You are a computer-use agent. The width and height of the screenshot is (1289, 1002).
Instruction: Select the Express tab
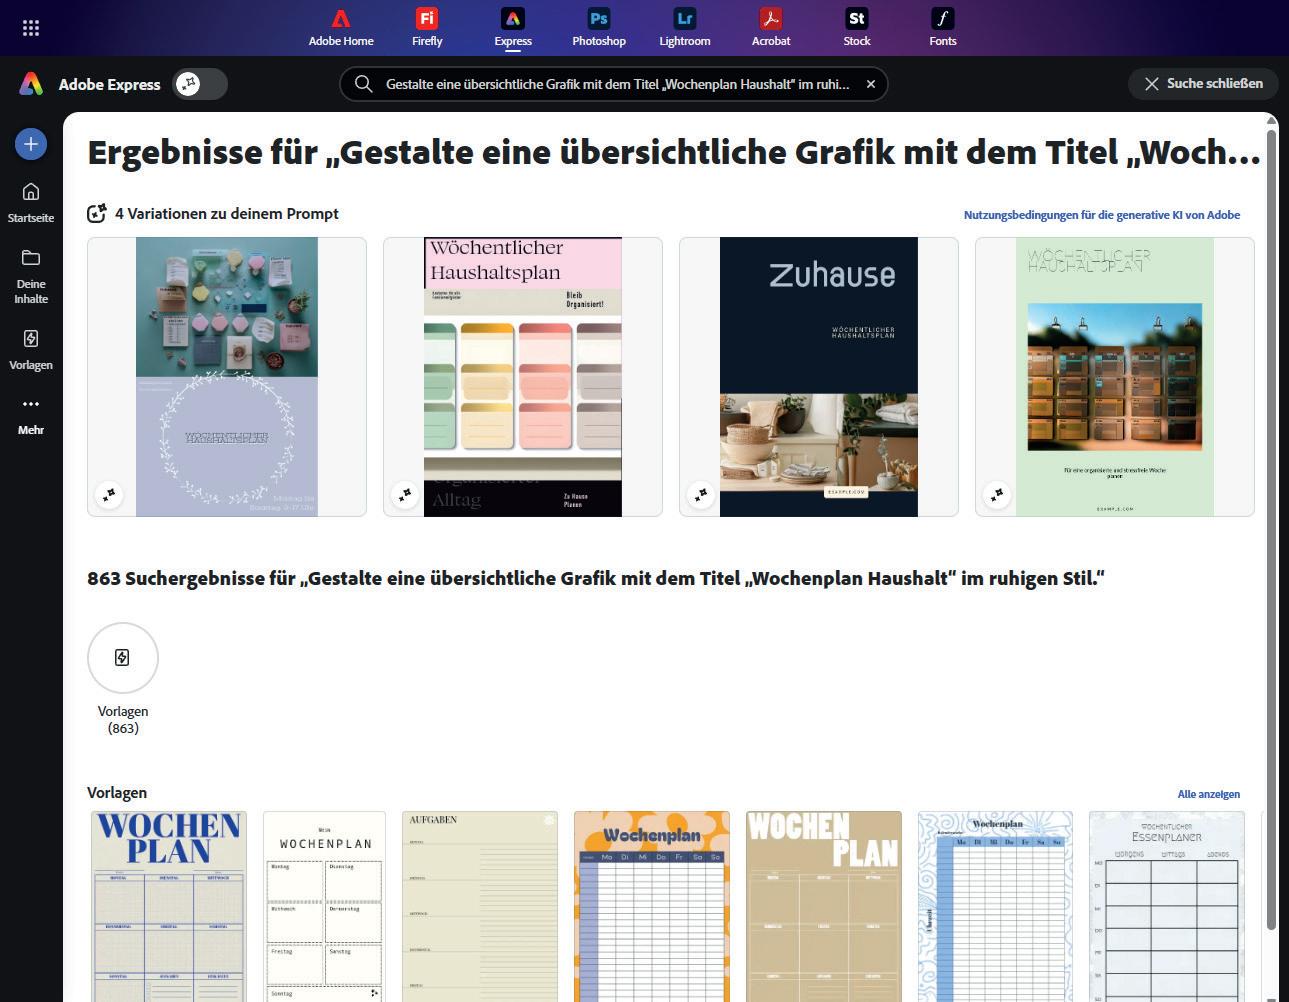[513, 28]
